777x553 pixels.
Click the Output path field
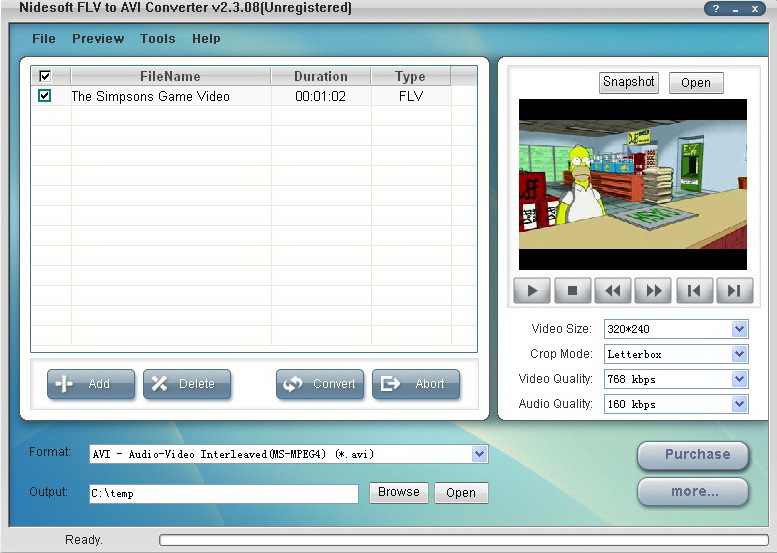(224, 494)
